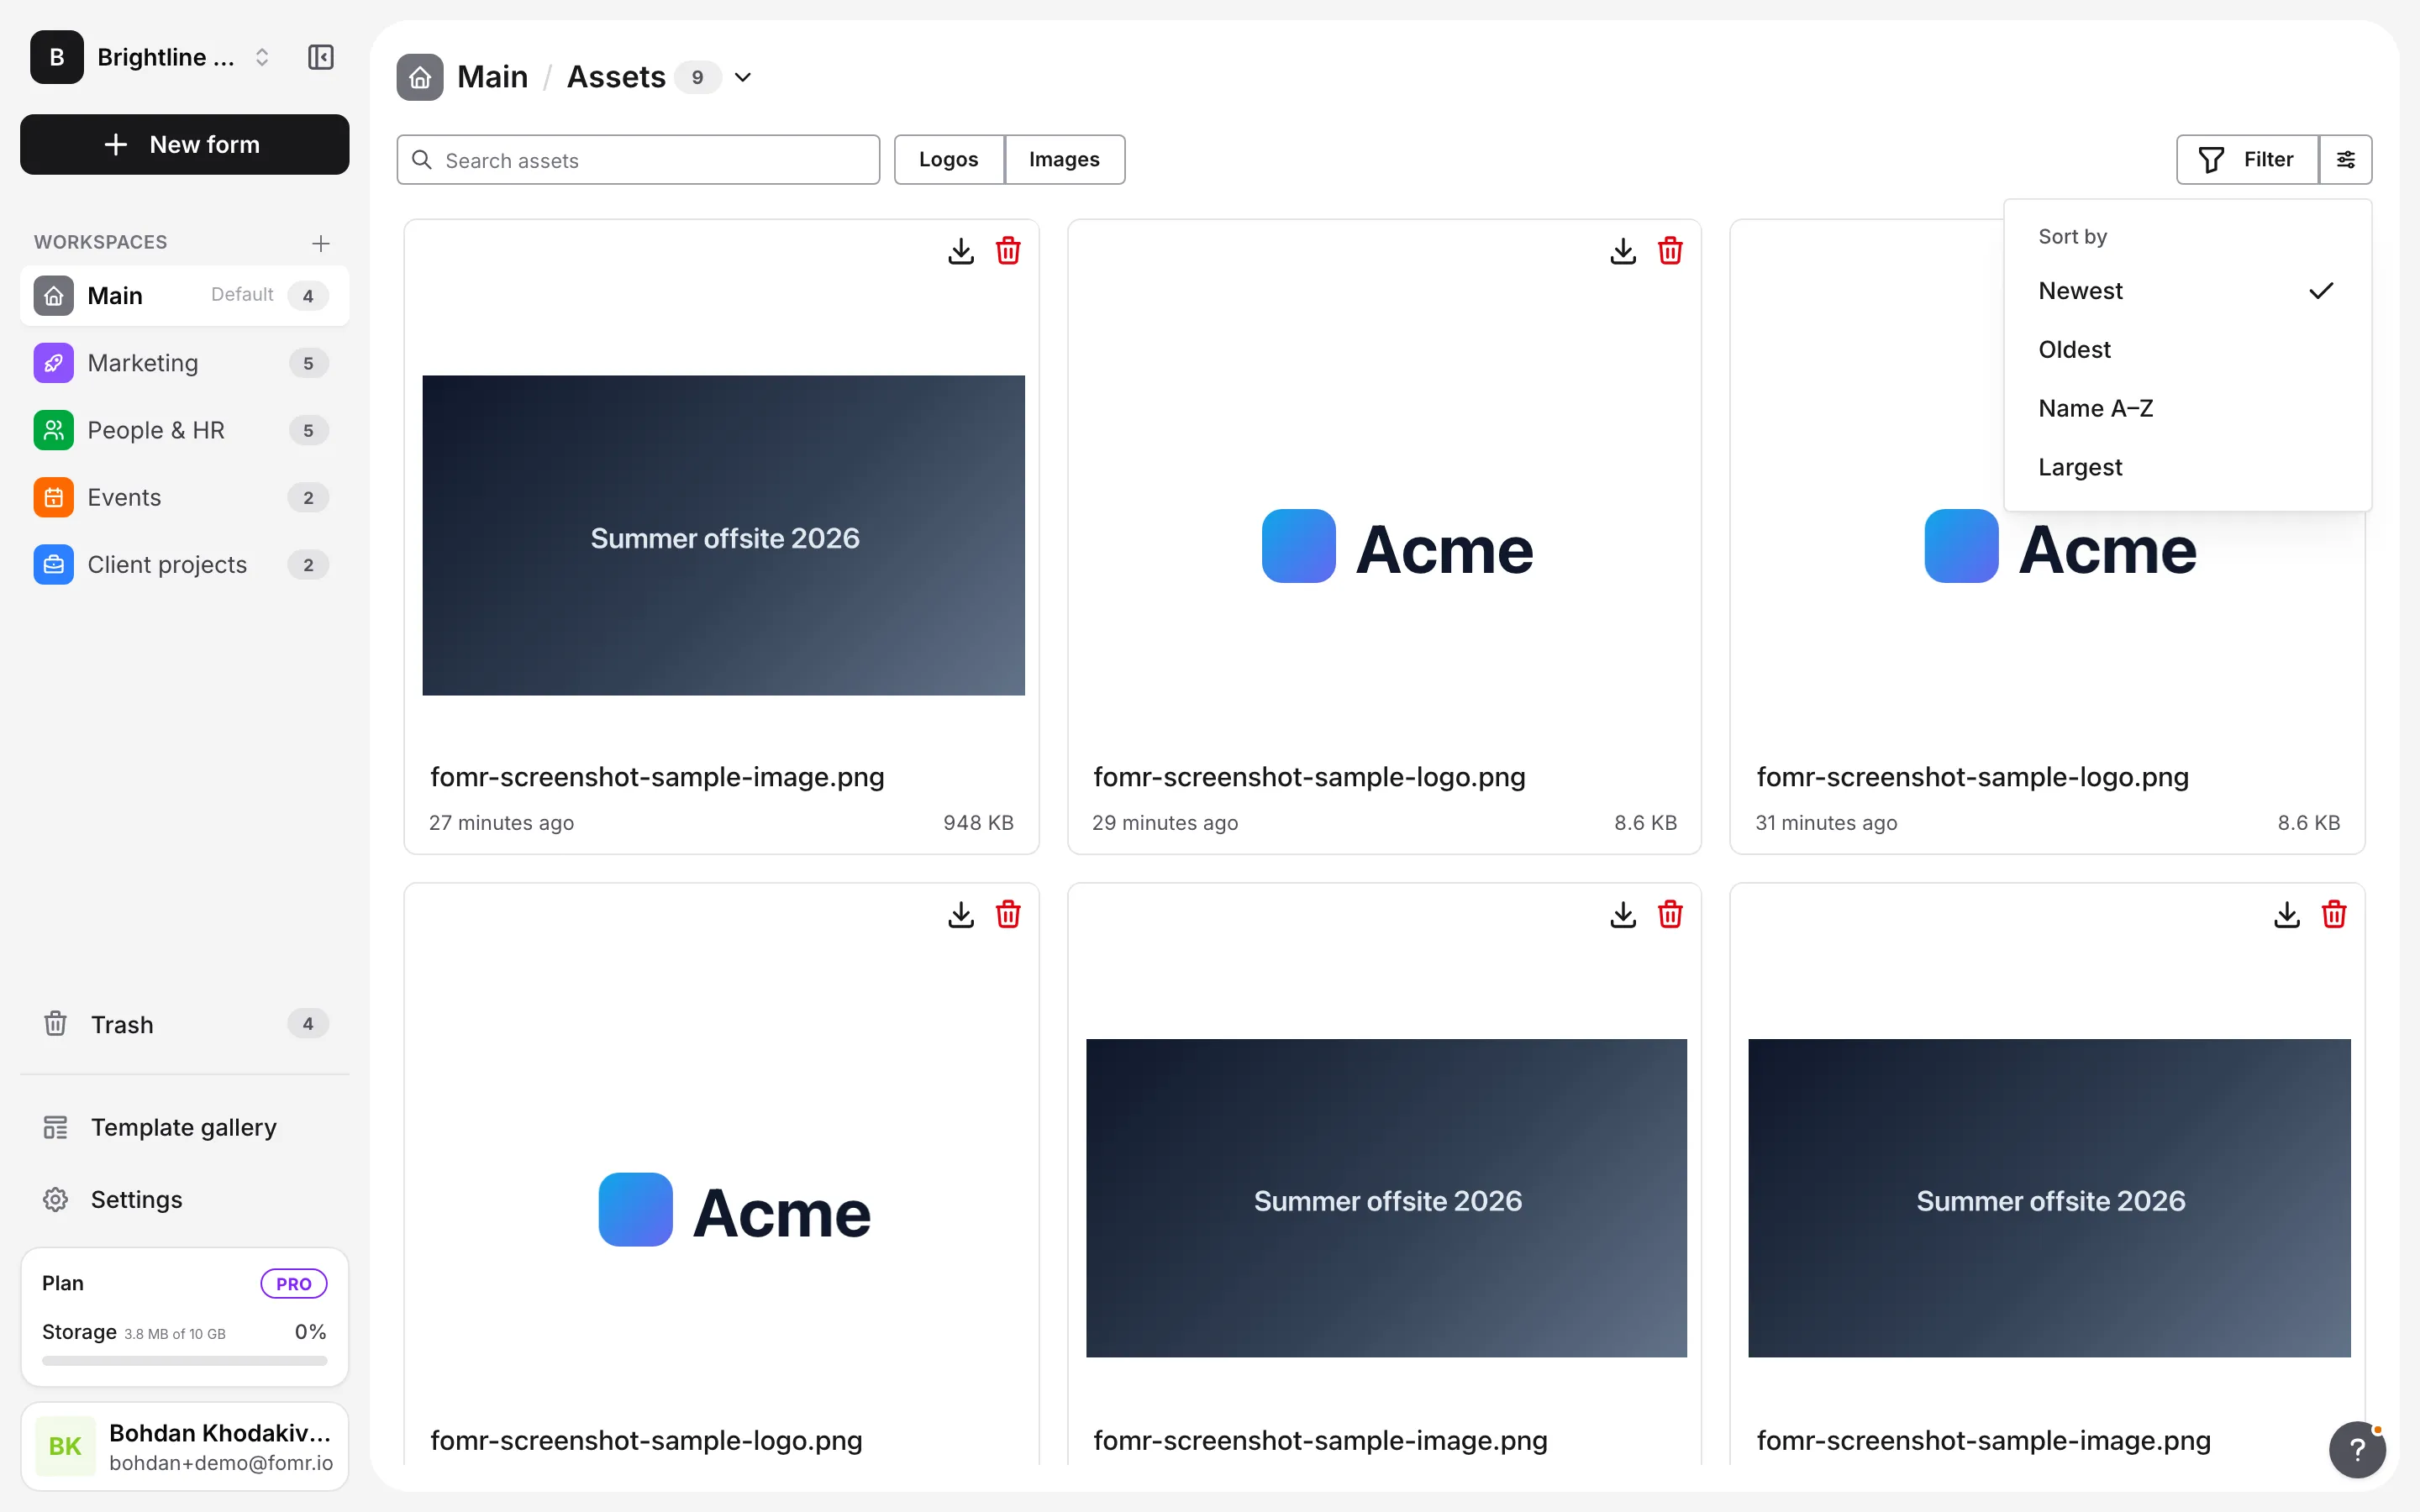Sort assets by Newest

2187,291
